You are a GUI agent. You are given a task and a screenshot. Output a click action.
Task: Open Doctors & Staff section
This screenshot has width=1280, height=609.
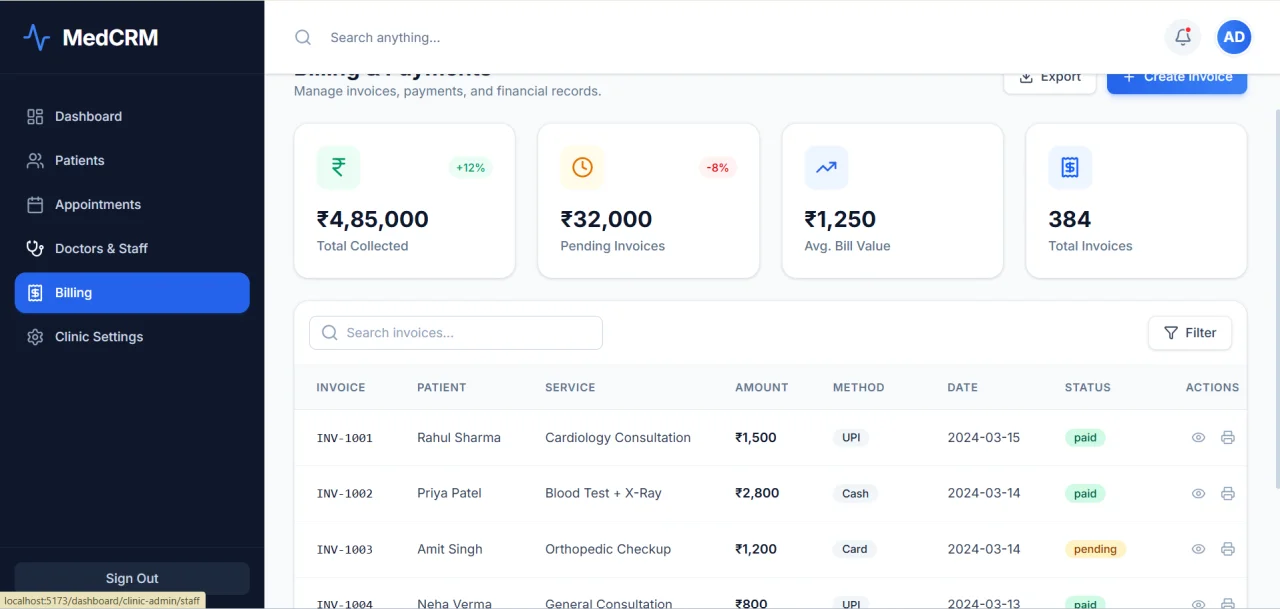pyautogui.click(x=132, y=248)
